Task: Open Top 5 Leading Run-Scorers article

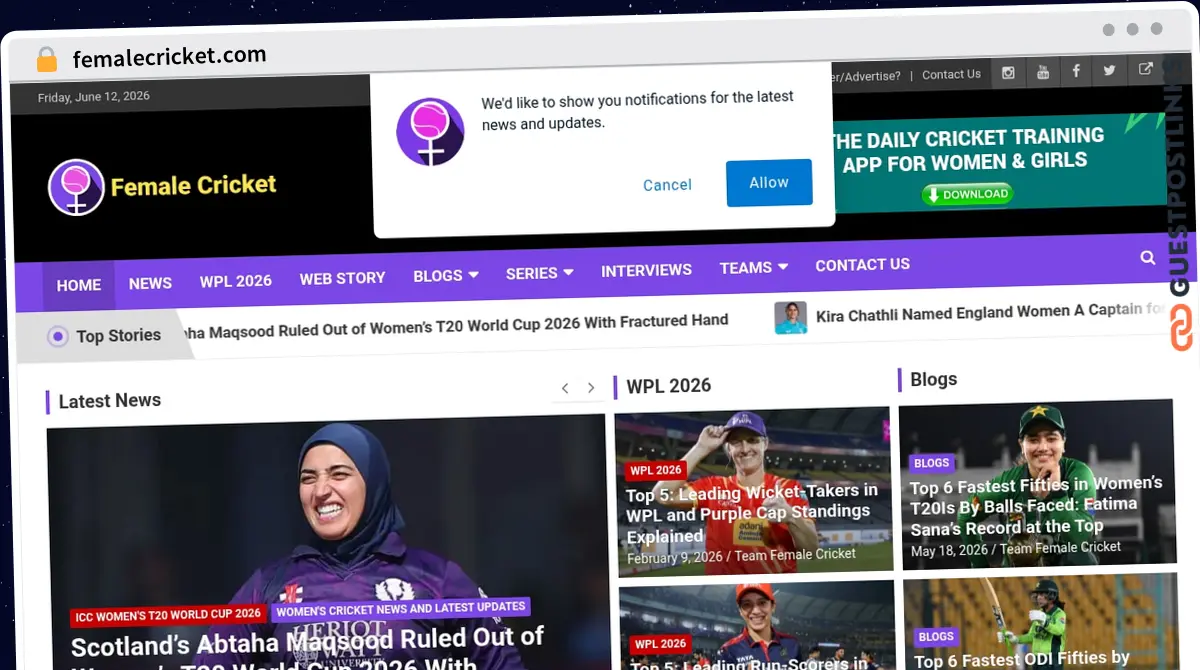Action: [x=750, y=664]
